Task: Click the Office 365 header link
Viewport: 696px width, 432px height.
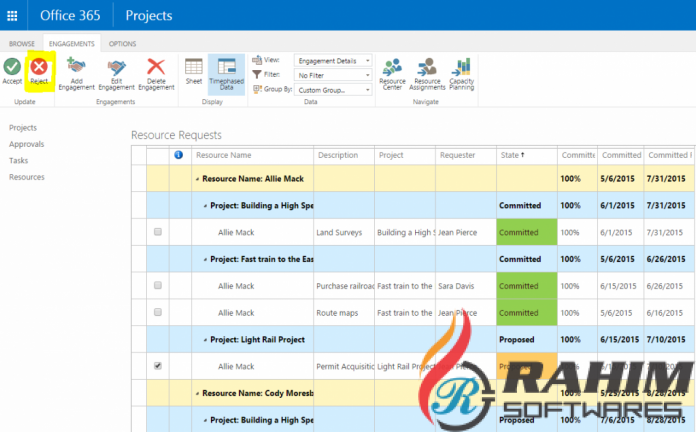Action: (70, 16)
